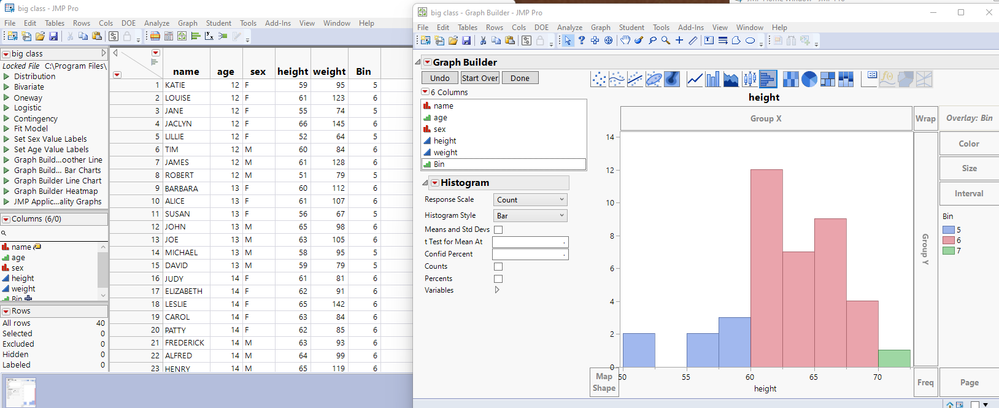
Task: Open DOE menu in data table window
Action: point(128,23)
